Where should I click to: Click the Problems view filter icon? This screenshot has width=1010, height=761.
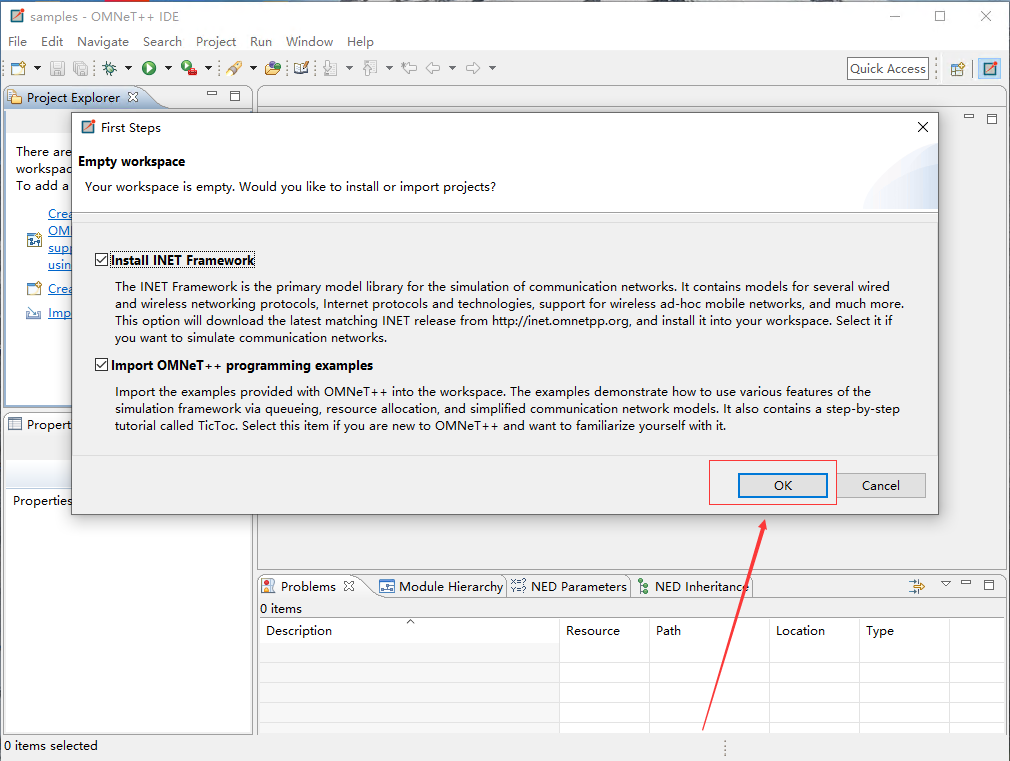(917, 586)
